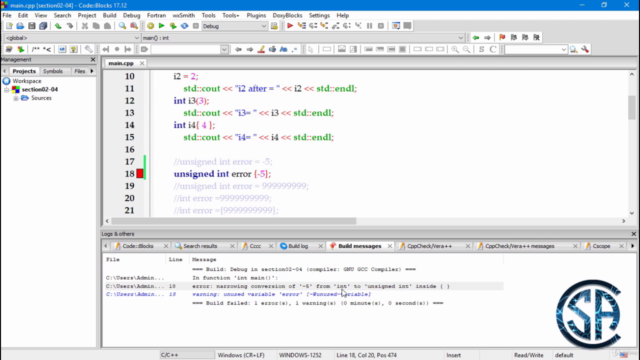Click the green Run icon
Viewport: 640px width, 360px height.
pyautogui.click(x=161, y=26)
